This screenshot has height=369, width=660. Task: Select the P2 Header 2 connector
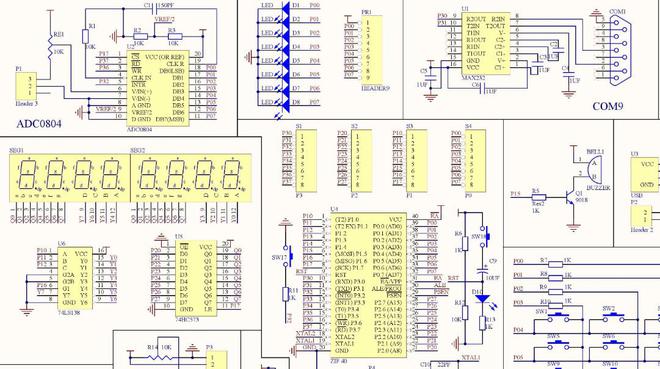coord(641,215)
